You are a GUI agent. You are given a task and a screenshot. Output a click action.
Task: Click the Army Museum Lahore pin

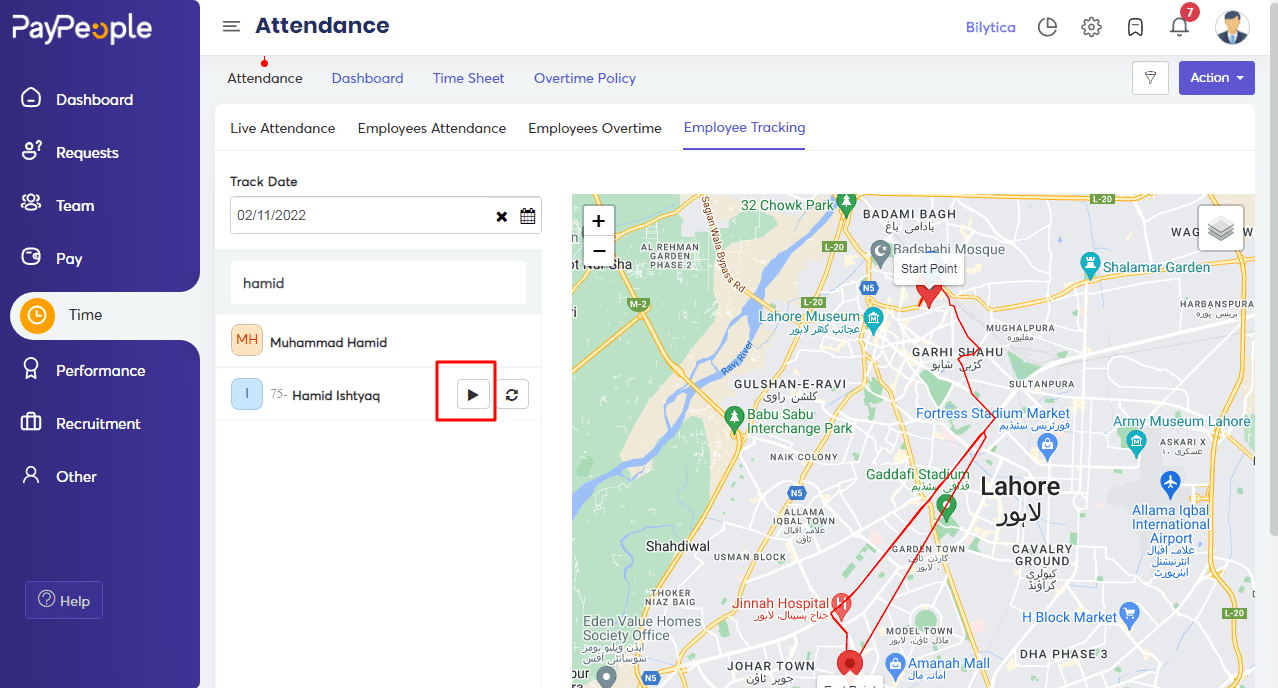coord(1135,441)
